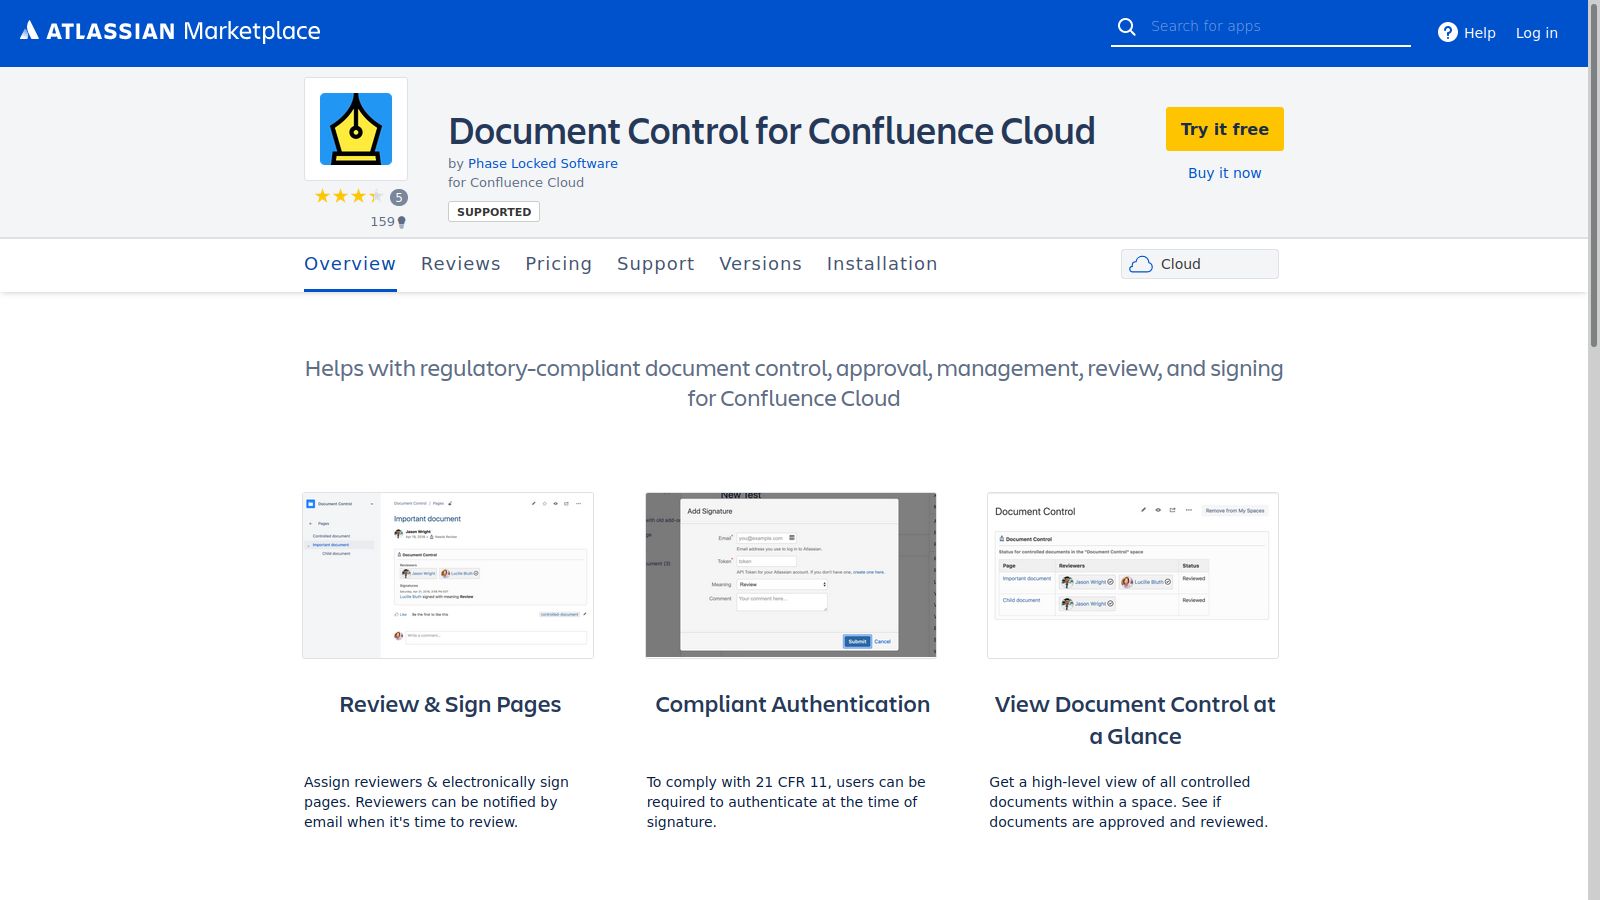The width and height of the screenshot is (1600, 900).
Task: Click the for Confluence Cloud subtitle
Action: pos(516,183)
